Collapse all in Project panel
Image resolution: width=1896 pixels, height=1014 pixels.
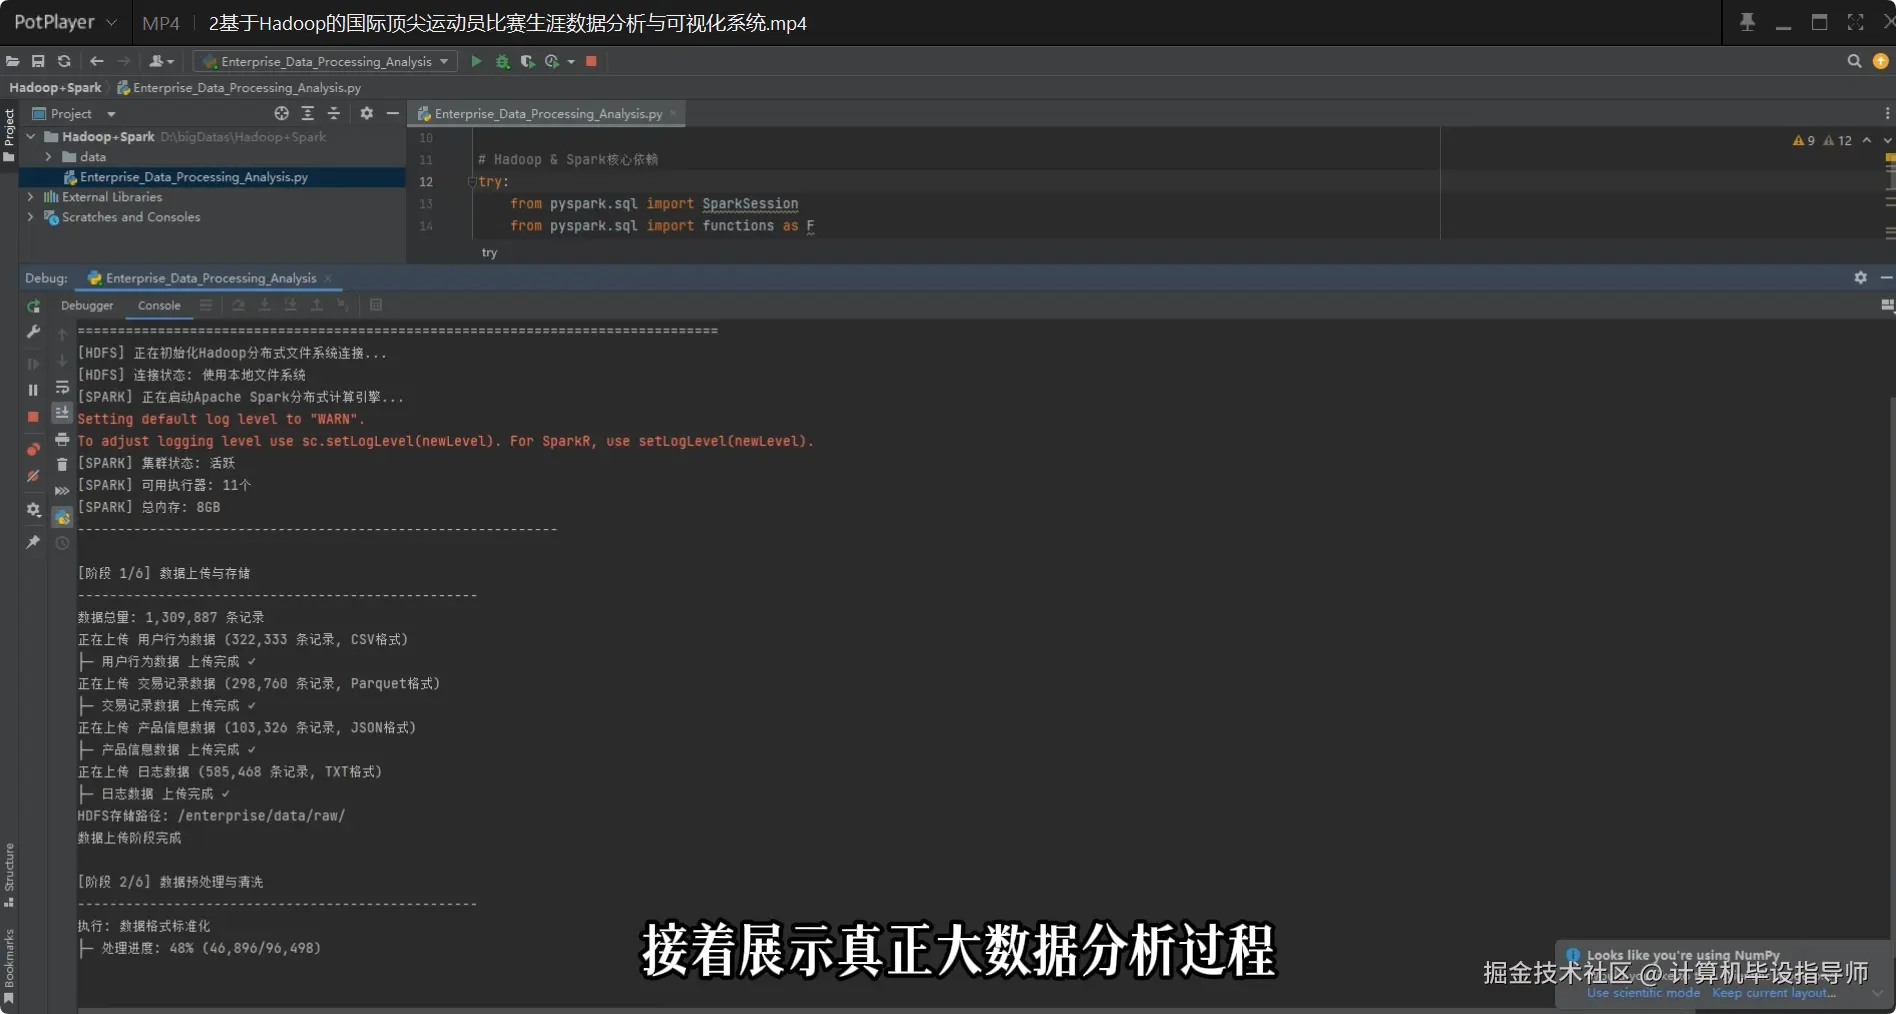coord(333,113)
